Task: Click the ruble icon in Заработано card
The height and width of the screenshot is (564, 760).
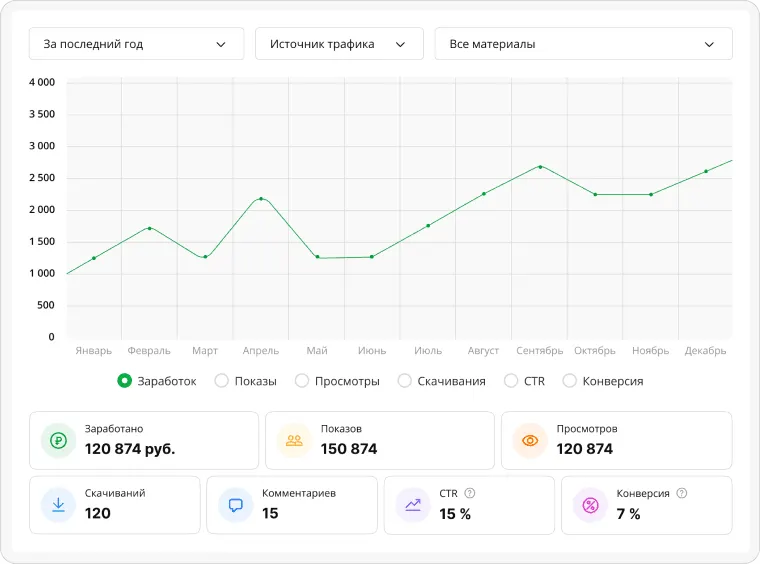Action: click(x=59, y=440)
